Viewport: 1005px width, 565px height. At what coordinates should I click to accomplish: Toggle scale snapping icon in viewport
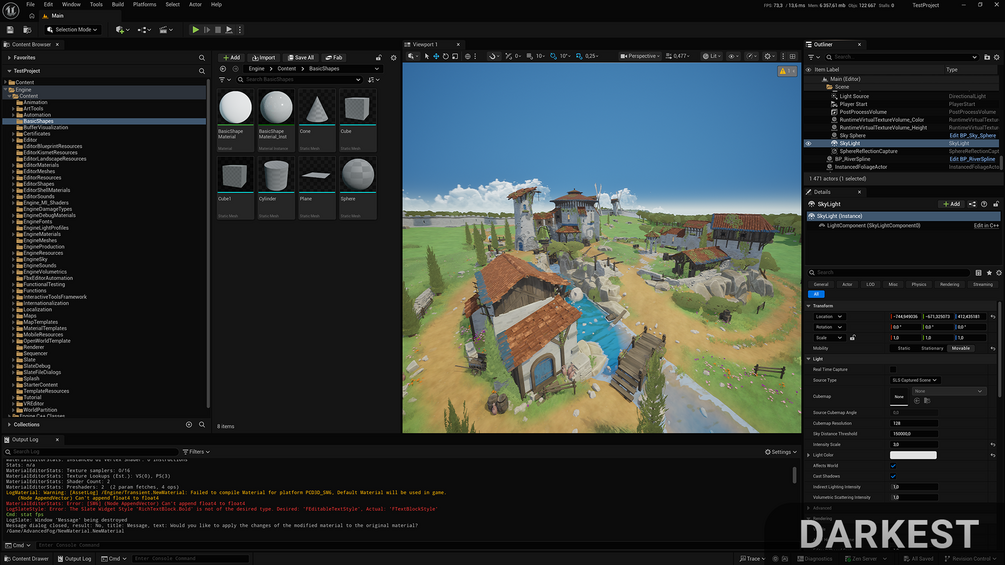[579, 56]
